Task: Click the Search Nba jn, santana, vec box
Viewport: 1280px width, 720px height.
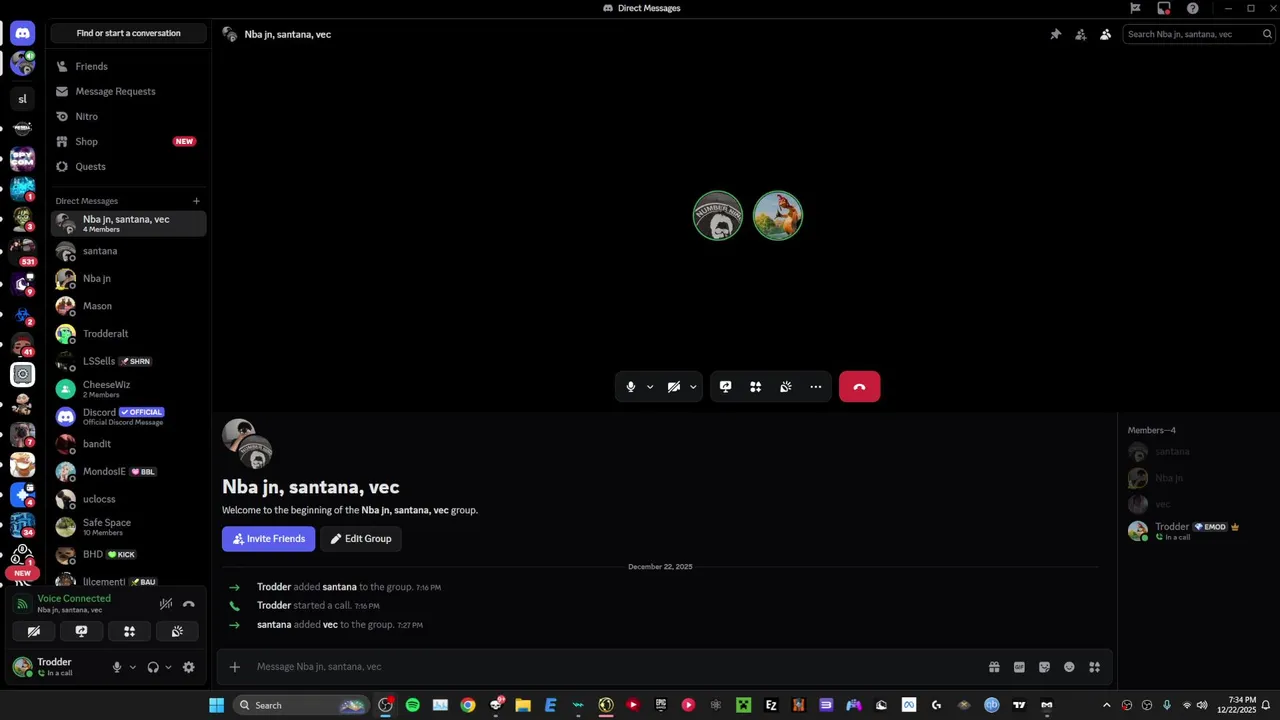Action: [1198, 34]
